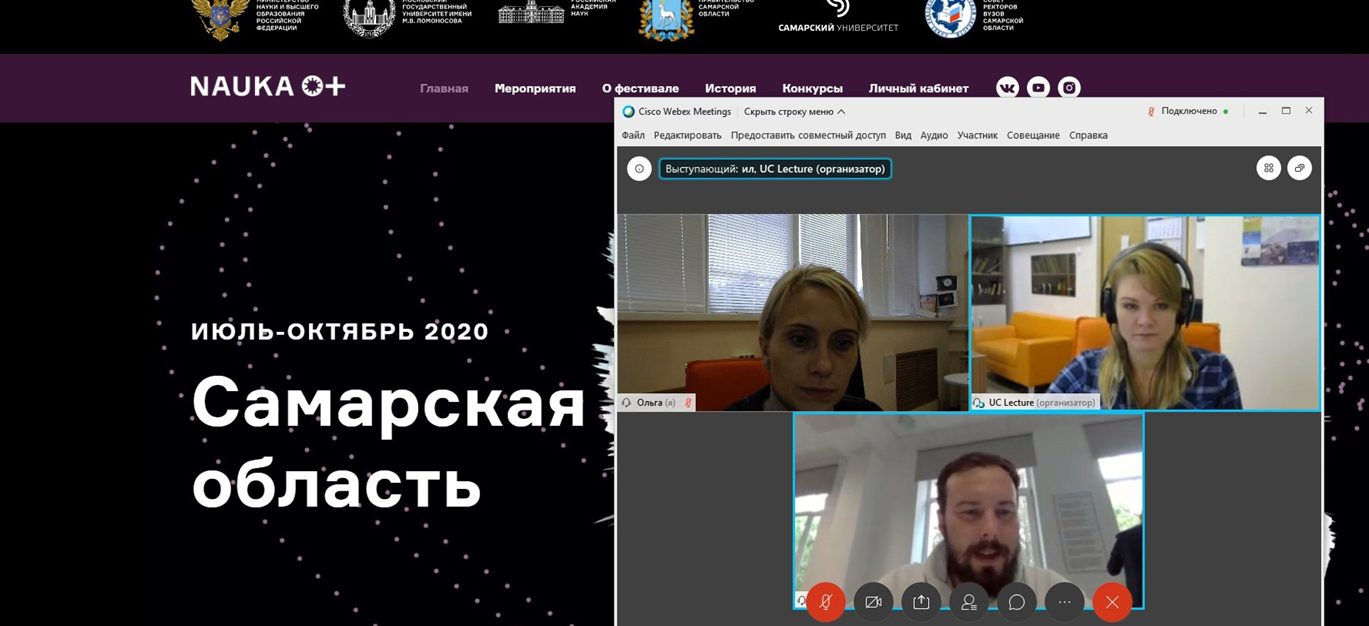Image resolution: width=1369 pixels, height=626 pixels.
Task: Turn on the video camera in Webex
Action: point(873,602)
